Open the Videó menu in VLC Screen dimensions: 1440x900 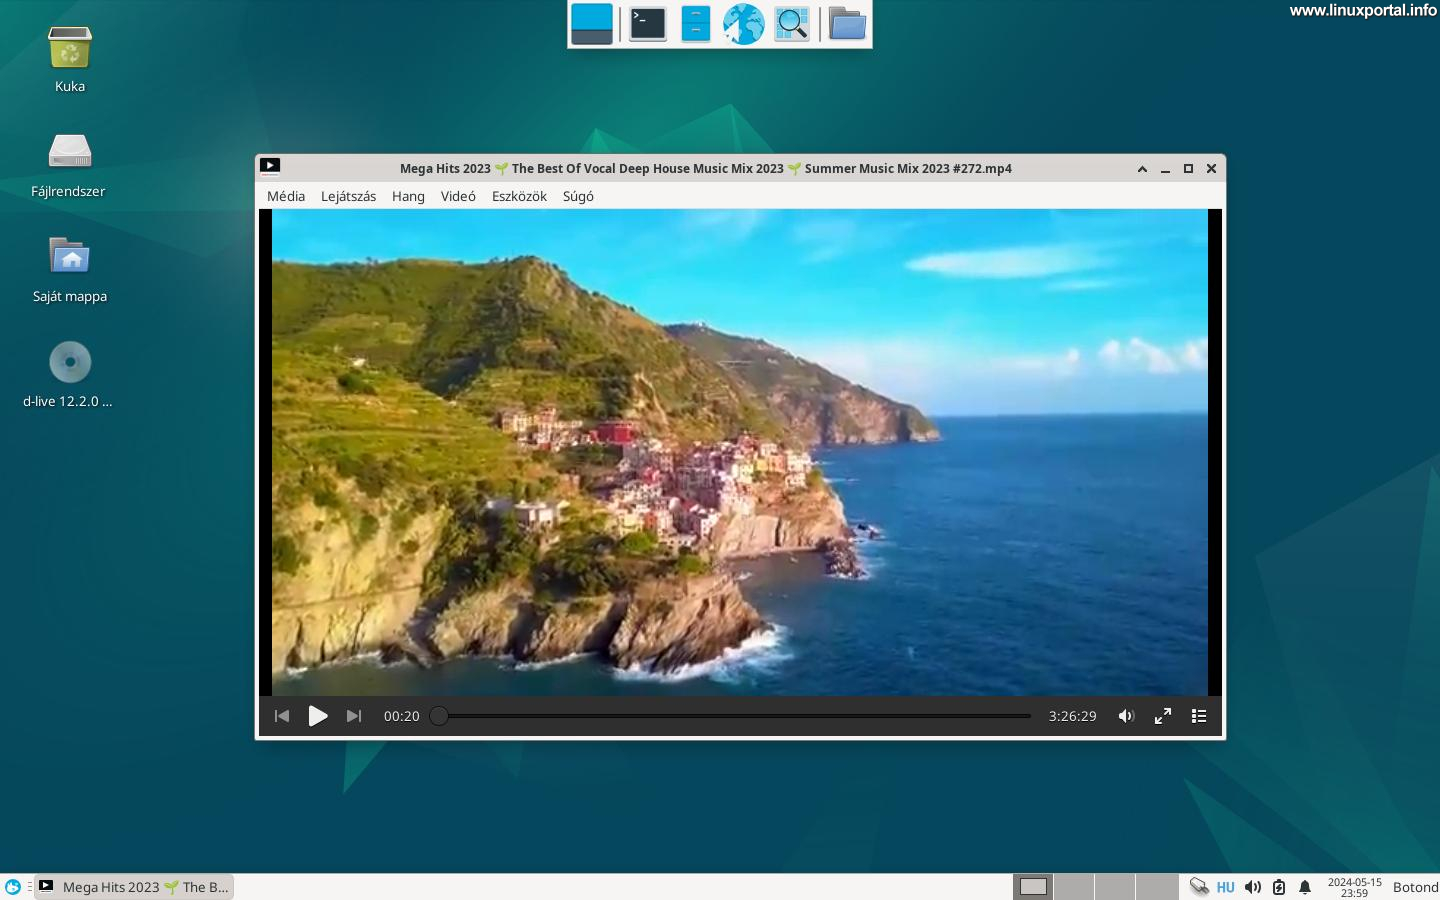pos(458,196)
